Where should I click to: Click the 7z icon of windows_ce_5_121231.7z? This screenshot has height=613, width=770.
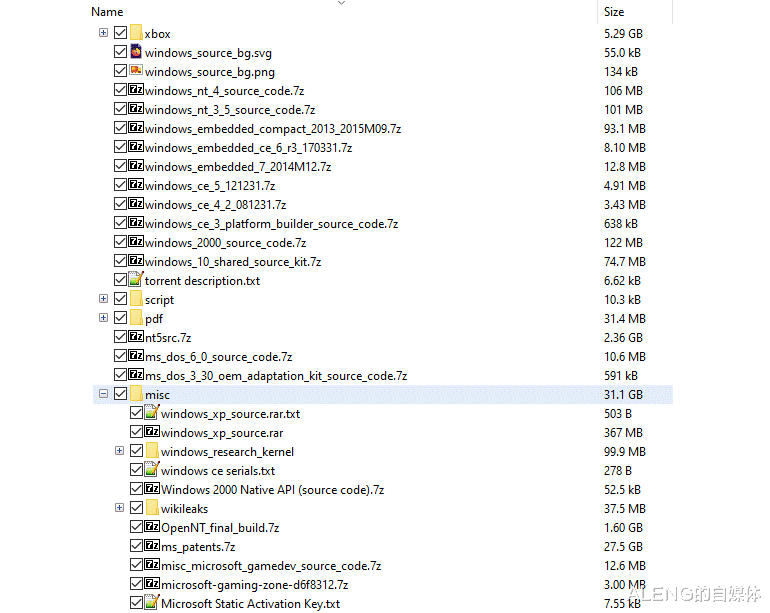tap(136, 185)
